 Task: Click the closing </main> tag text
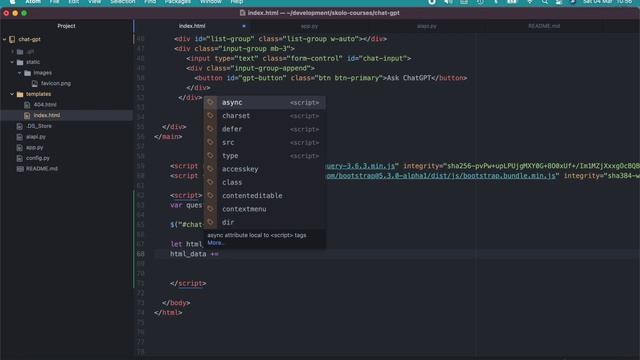(168, 137)
